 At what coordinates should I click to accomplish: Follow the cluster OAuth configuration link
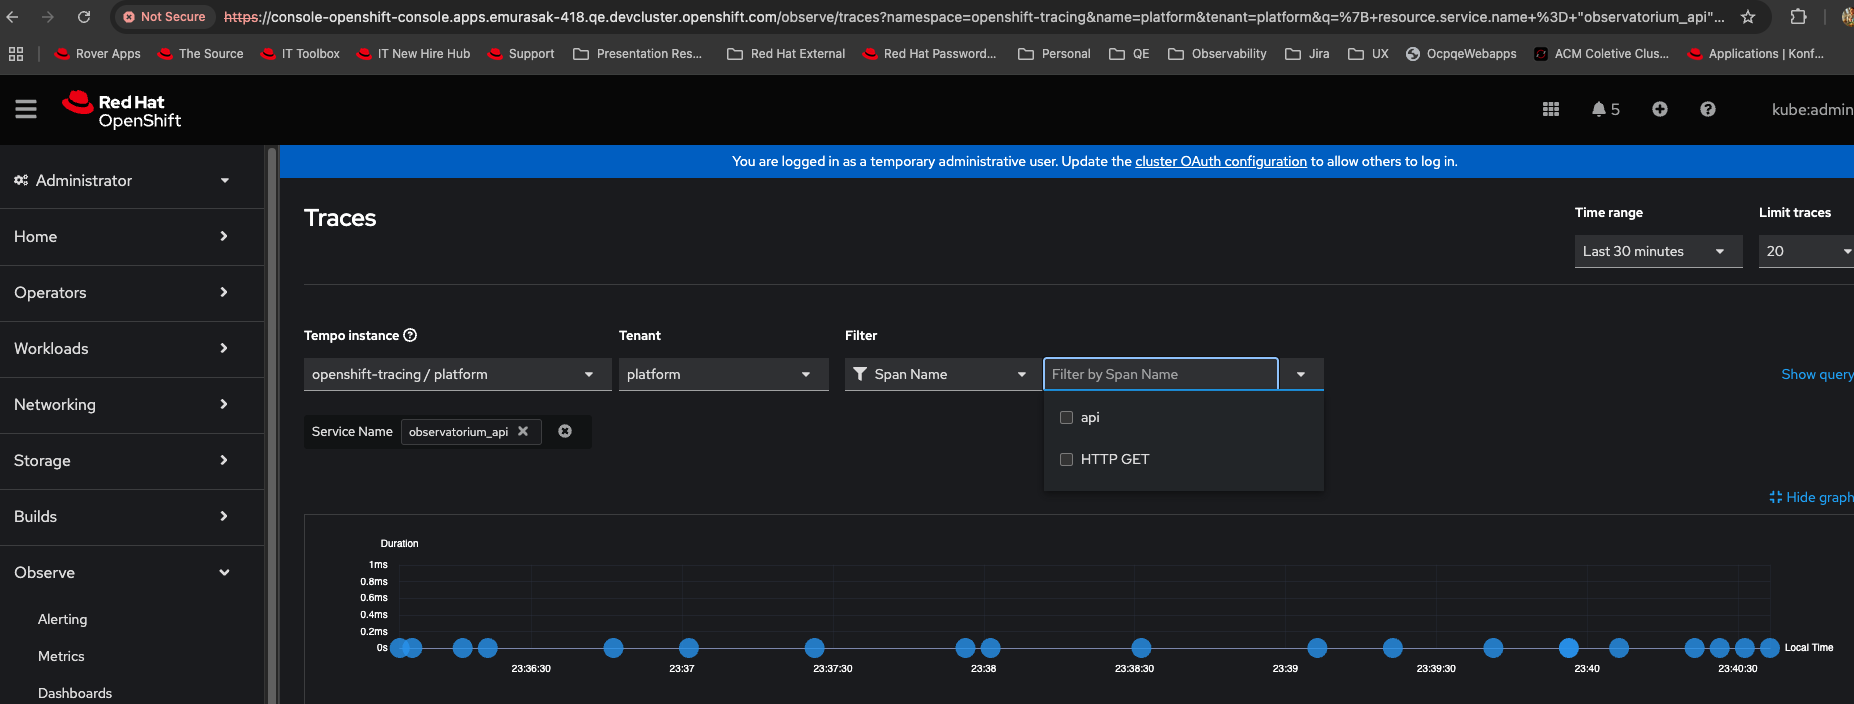coord(1220,161)
